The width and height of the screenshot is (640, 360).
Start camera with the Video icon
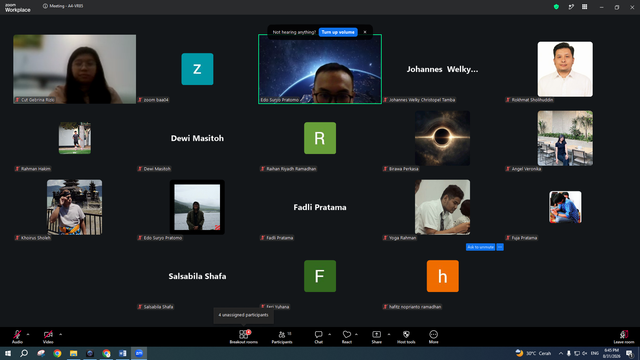coord(48,337)
